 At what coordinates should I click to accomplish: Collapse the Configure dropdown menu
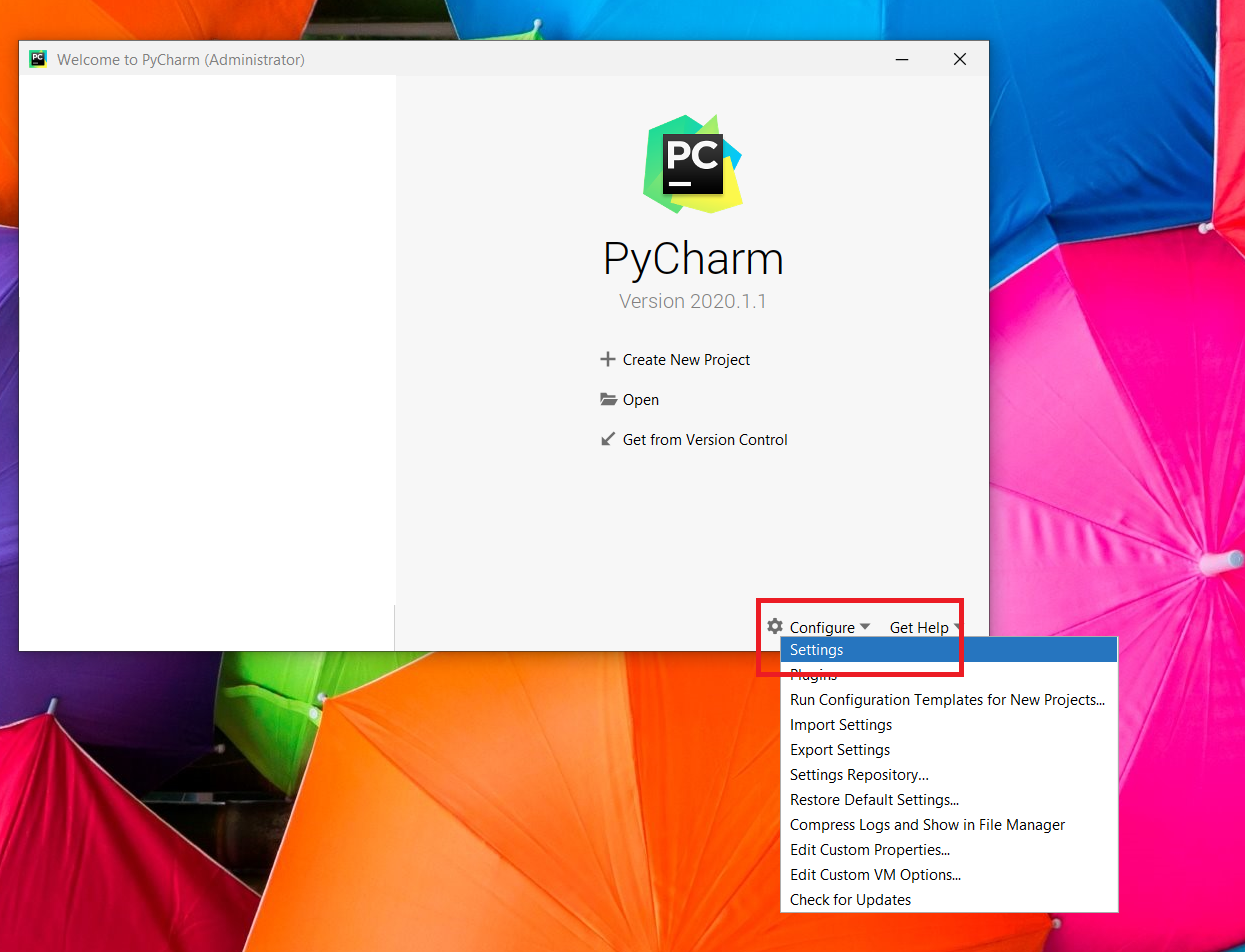pyautogui.click(x=822, y=627)
